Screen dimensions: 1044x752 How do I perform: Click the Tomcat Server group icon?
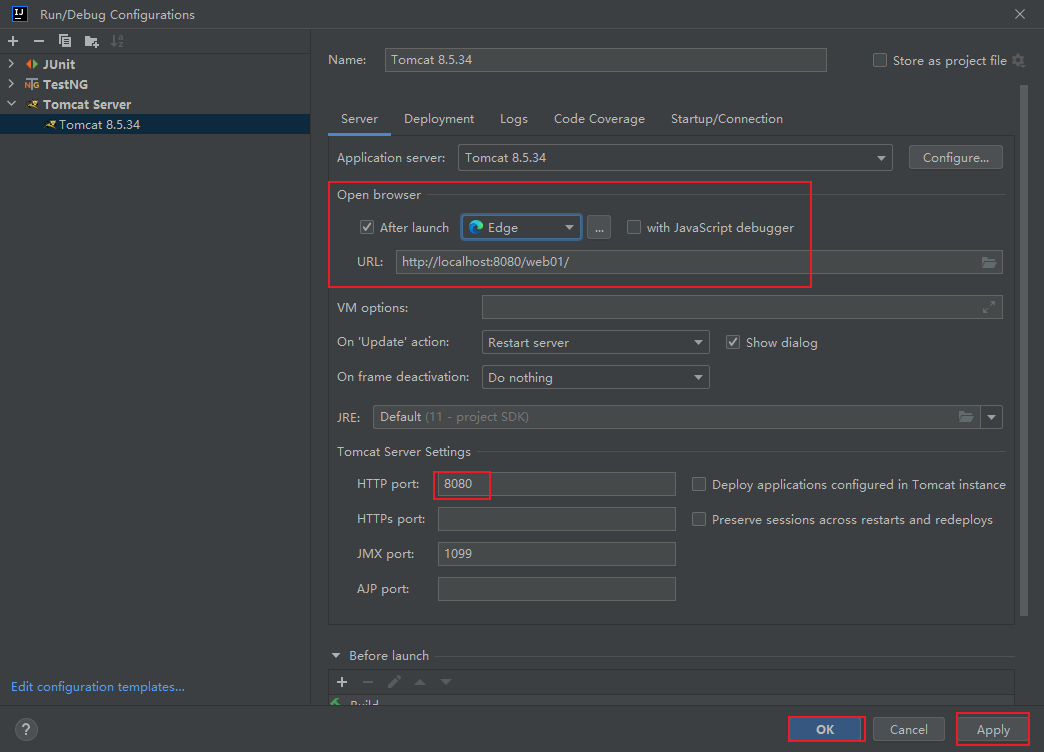[x=33, y=105]
